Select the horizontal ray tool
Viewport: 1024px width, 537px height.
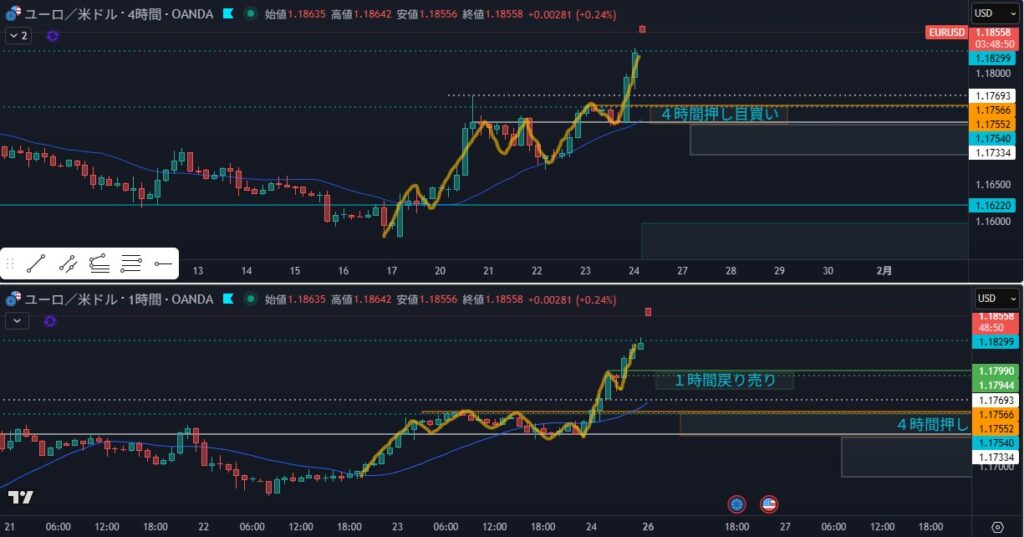(163, 264)
